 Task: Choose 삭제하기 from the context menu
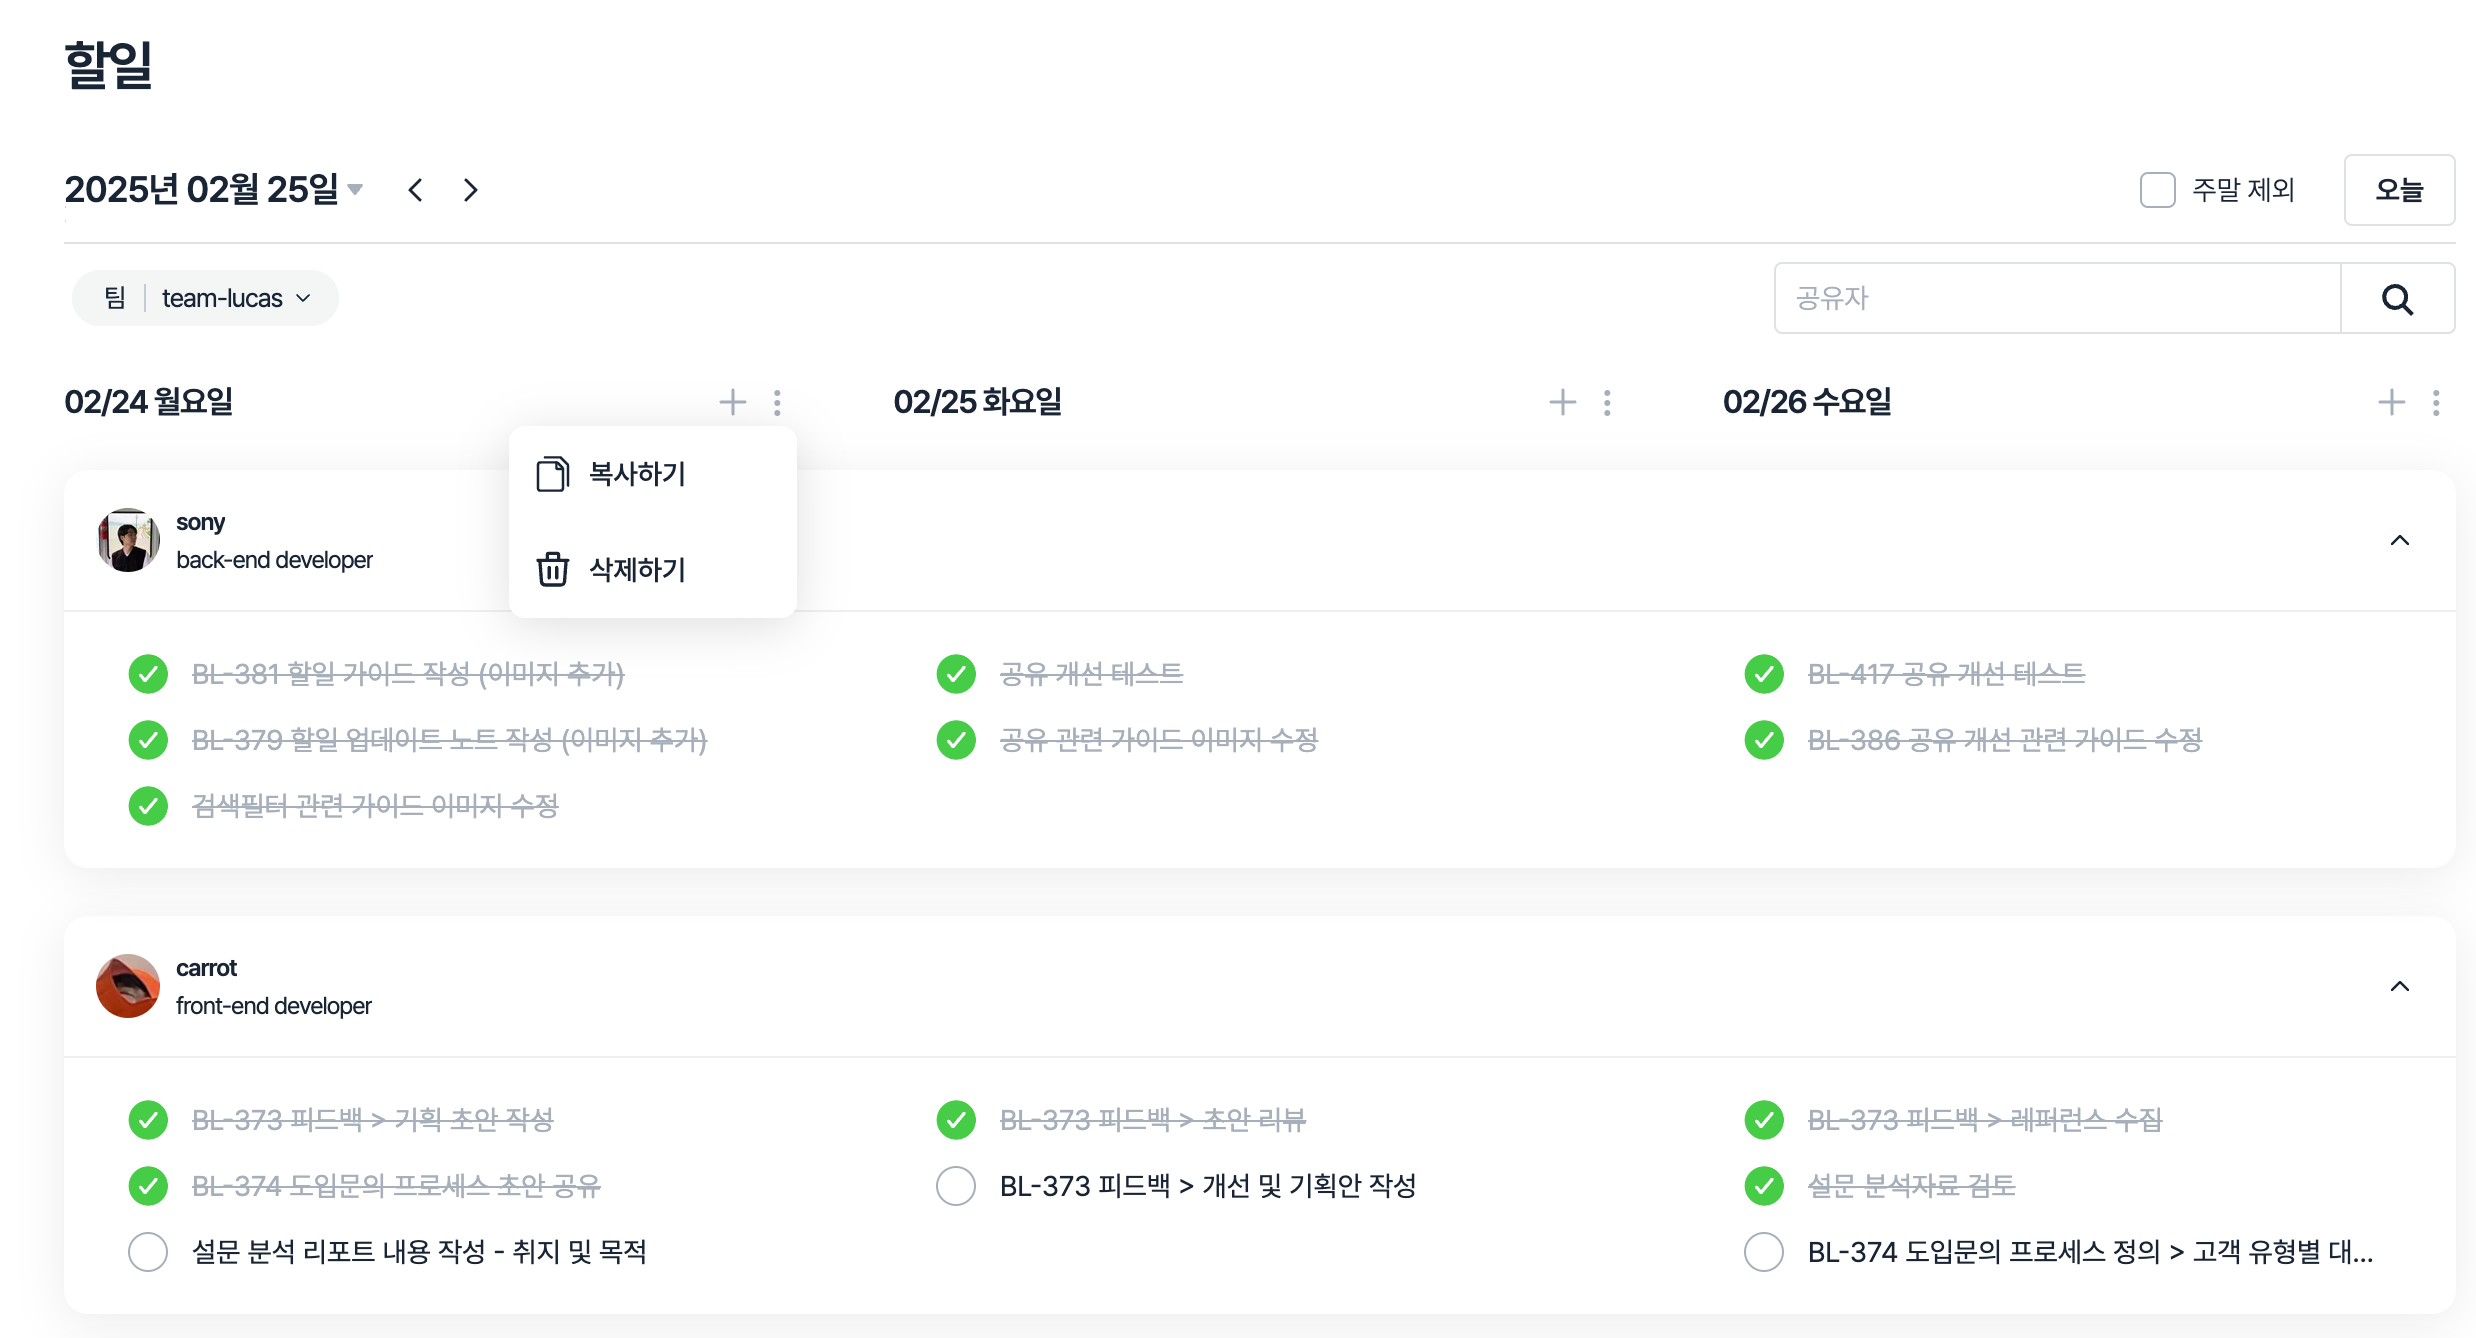pyautogui.click(x=636, y=570)
